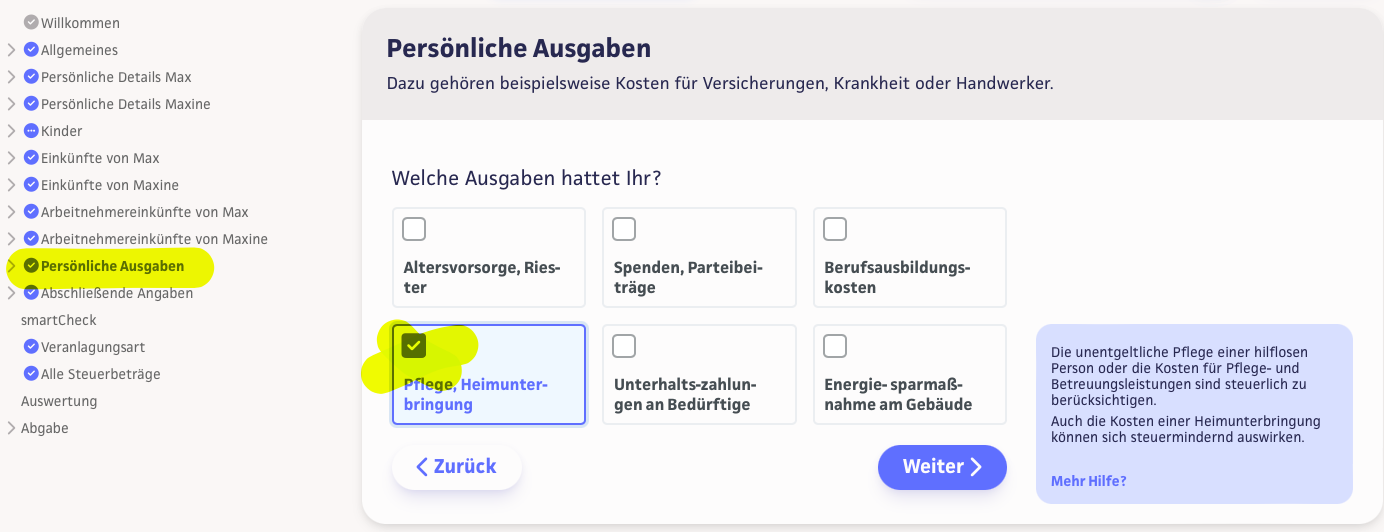This screenshot has height=532, width=1384.
Task: Expand Arbeitnehmereinkünfte von Maxine chevron
Action: [x=11, y=239]
